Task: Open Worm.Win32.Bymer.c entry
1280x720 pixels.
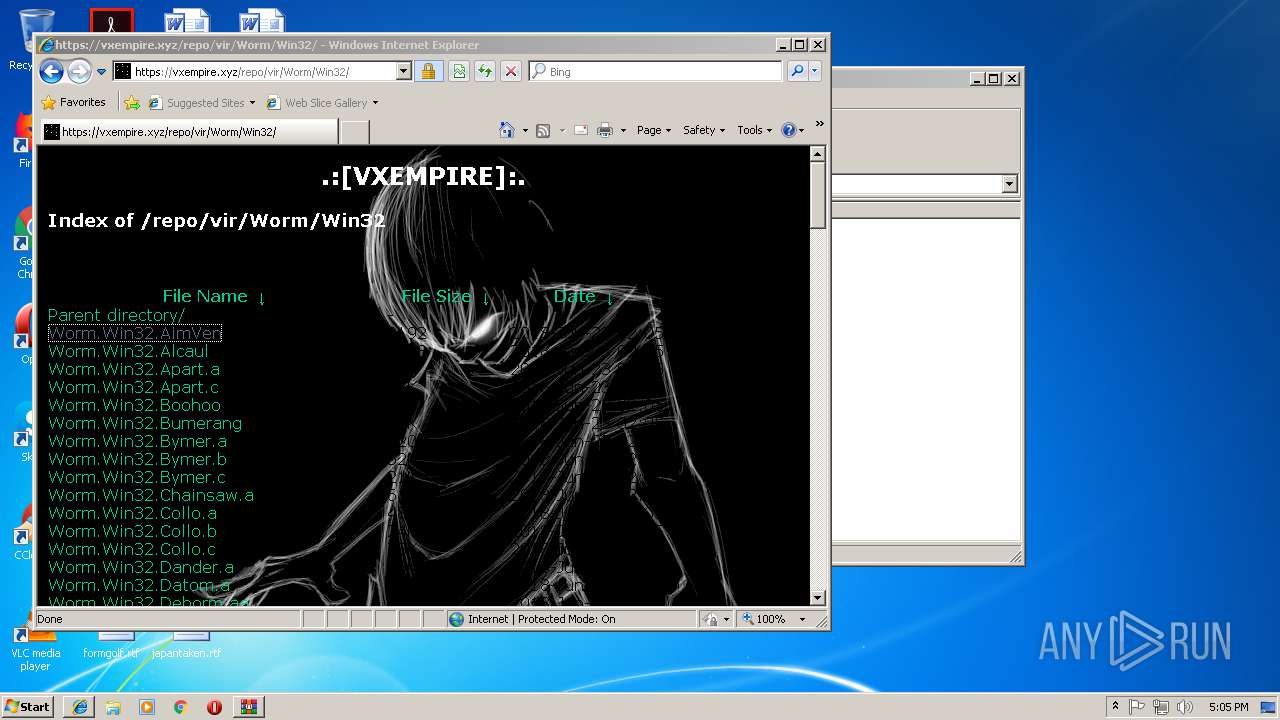Action: [137, 477]
